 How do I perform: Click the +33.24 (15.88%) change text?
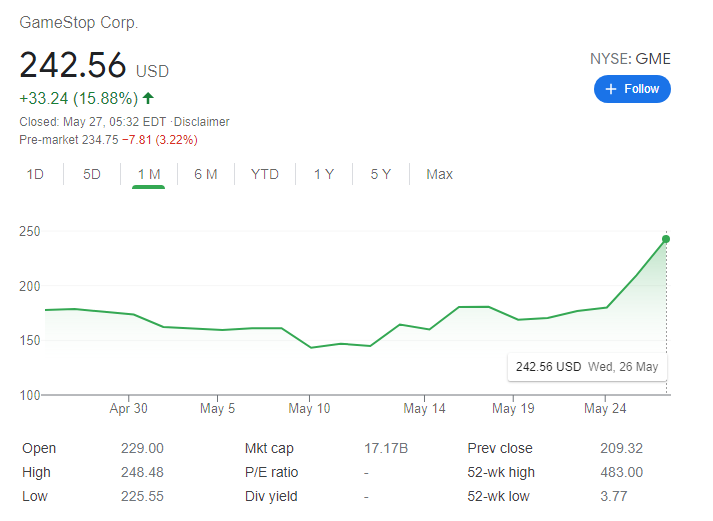click(79, 98)
